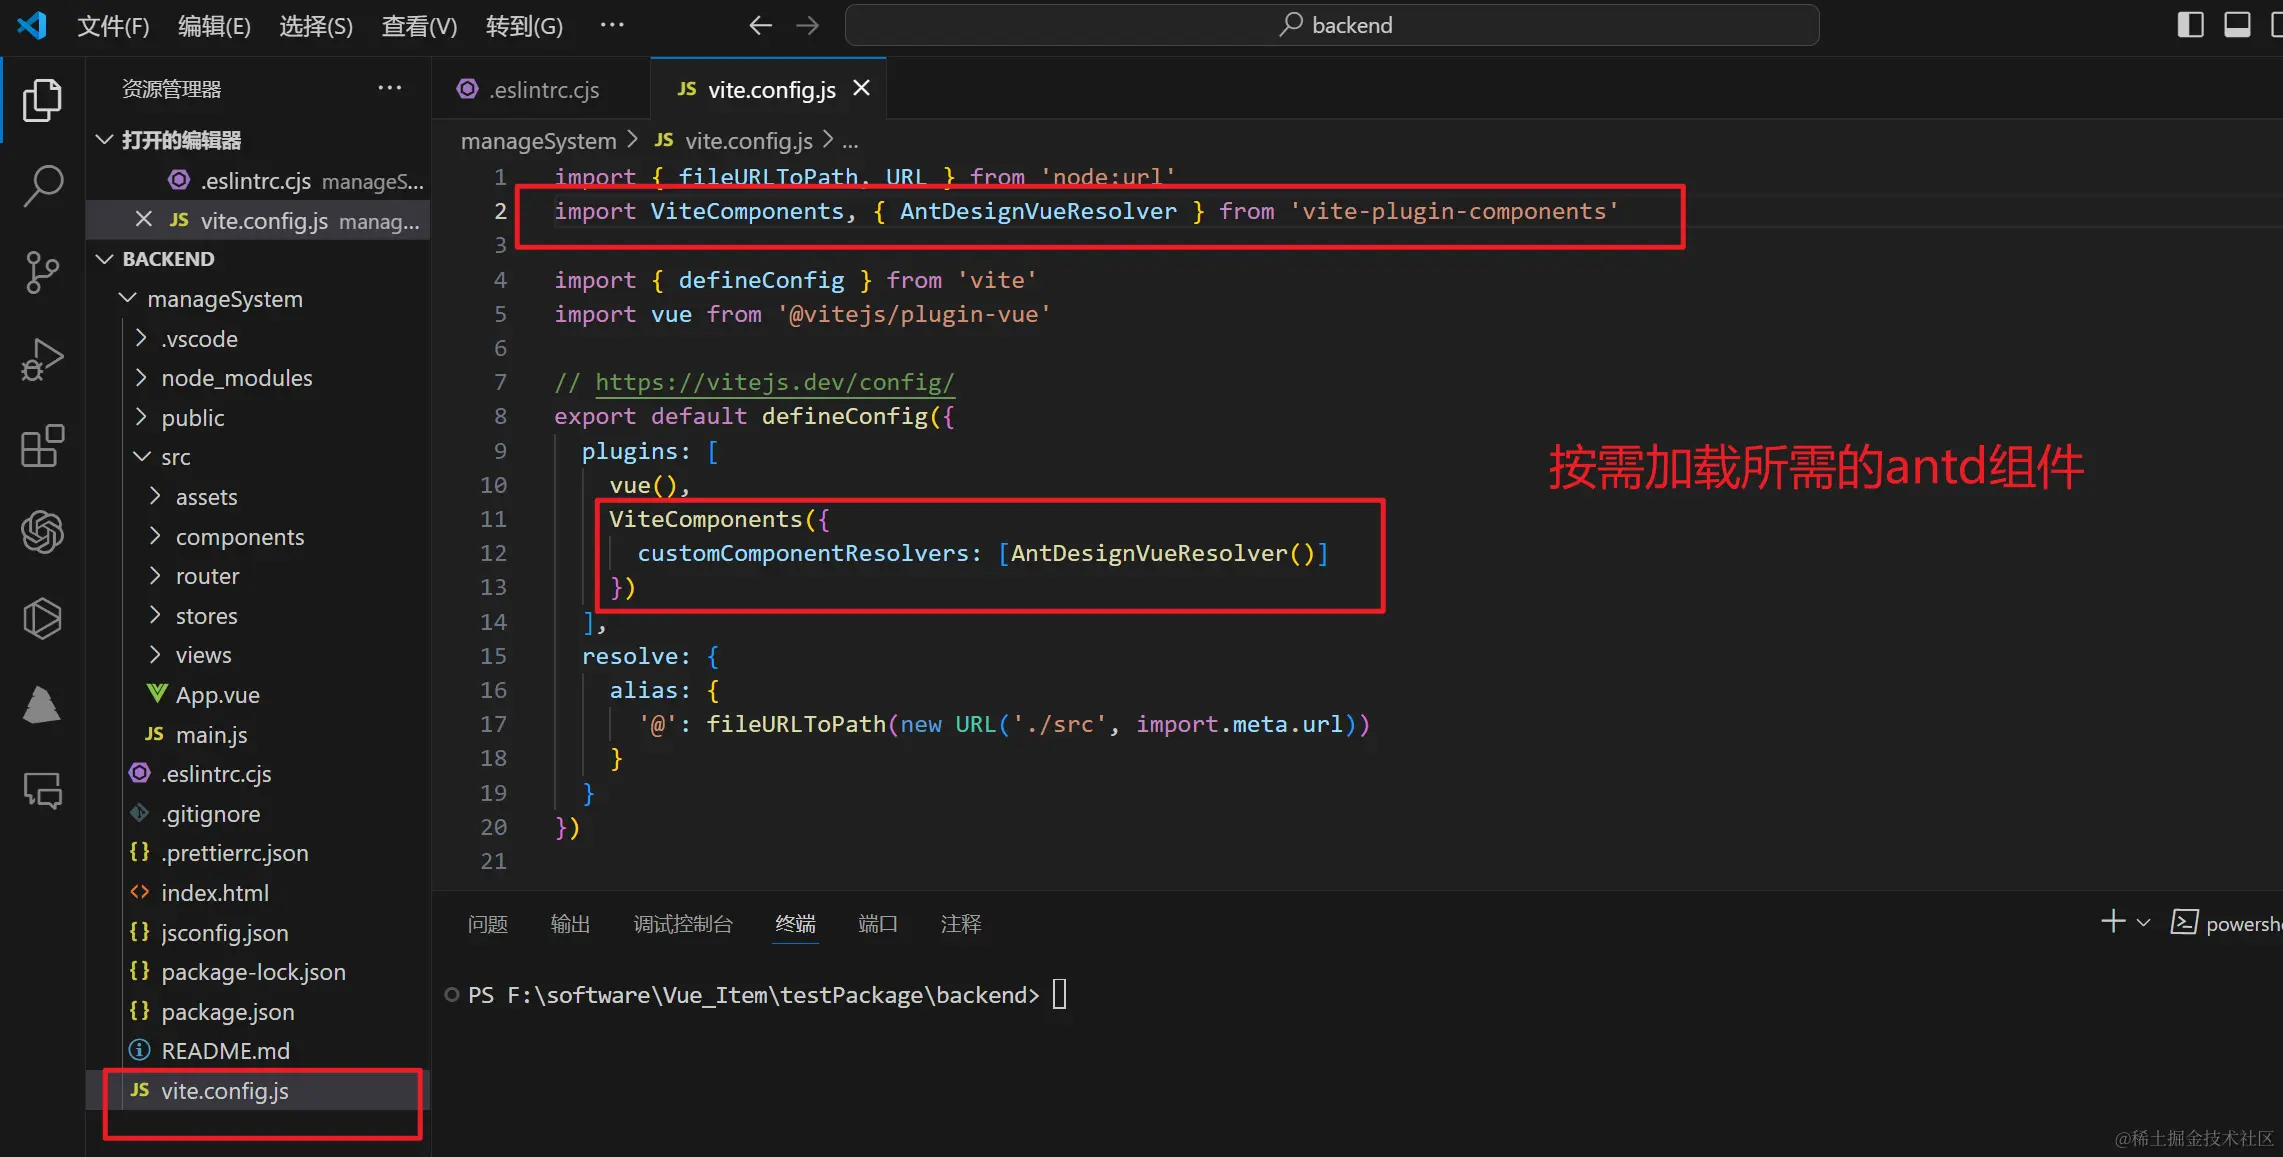Open the 注释 panel tab

click(x=960, y=924)
